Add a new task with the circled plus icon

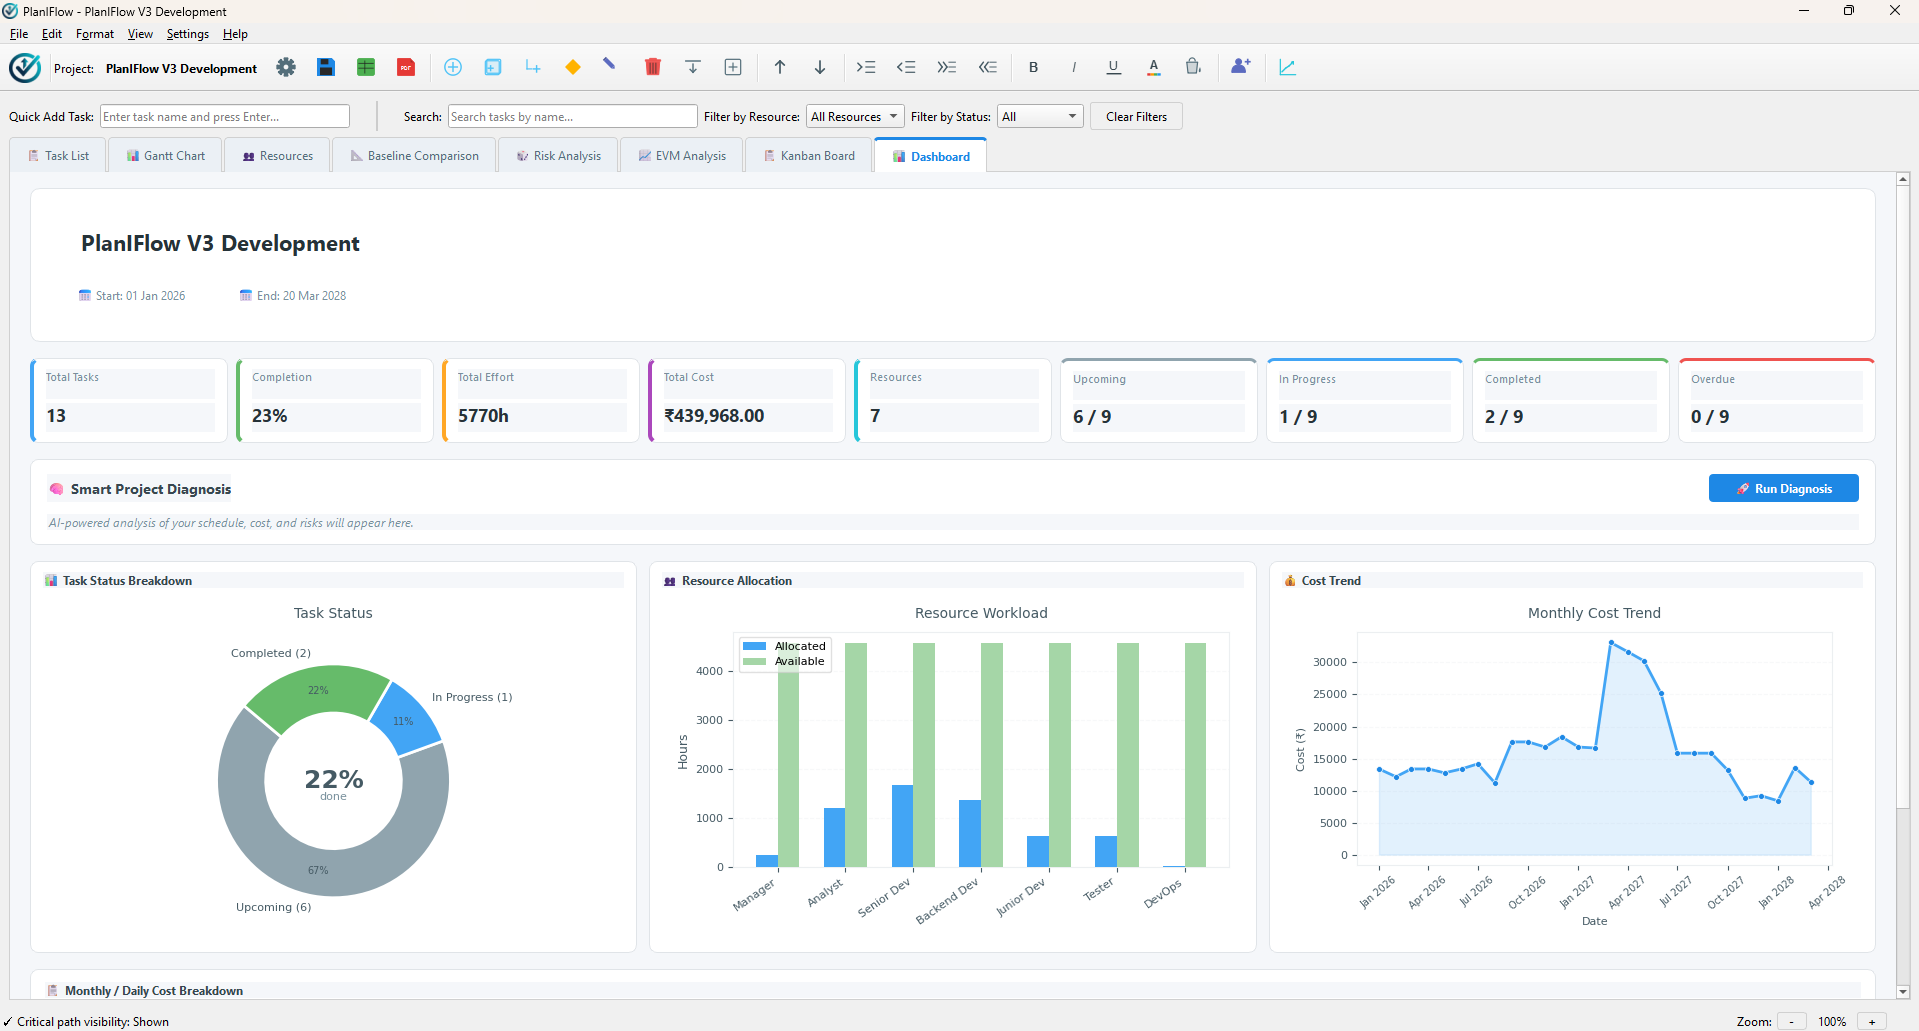(x=453, y=67)
